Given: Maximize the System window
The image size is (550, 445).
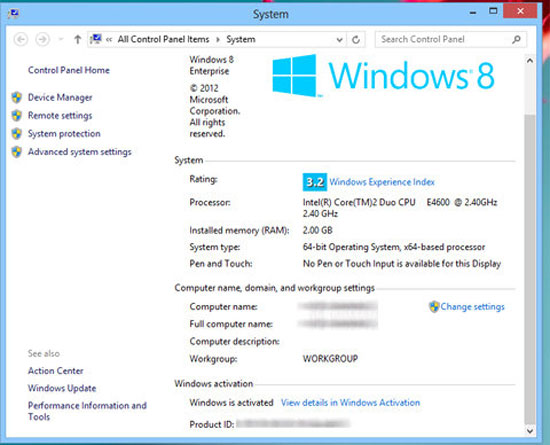Looking at the screenshot, I should tap(493, 11).
